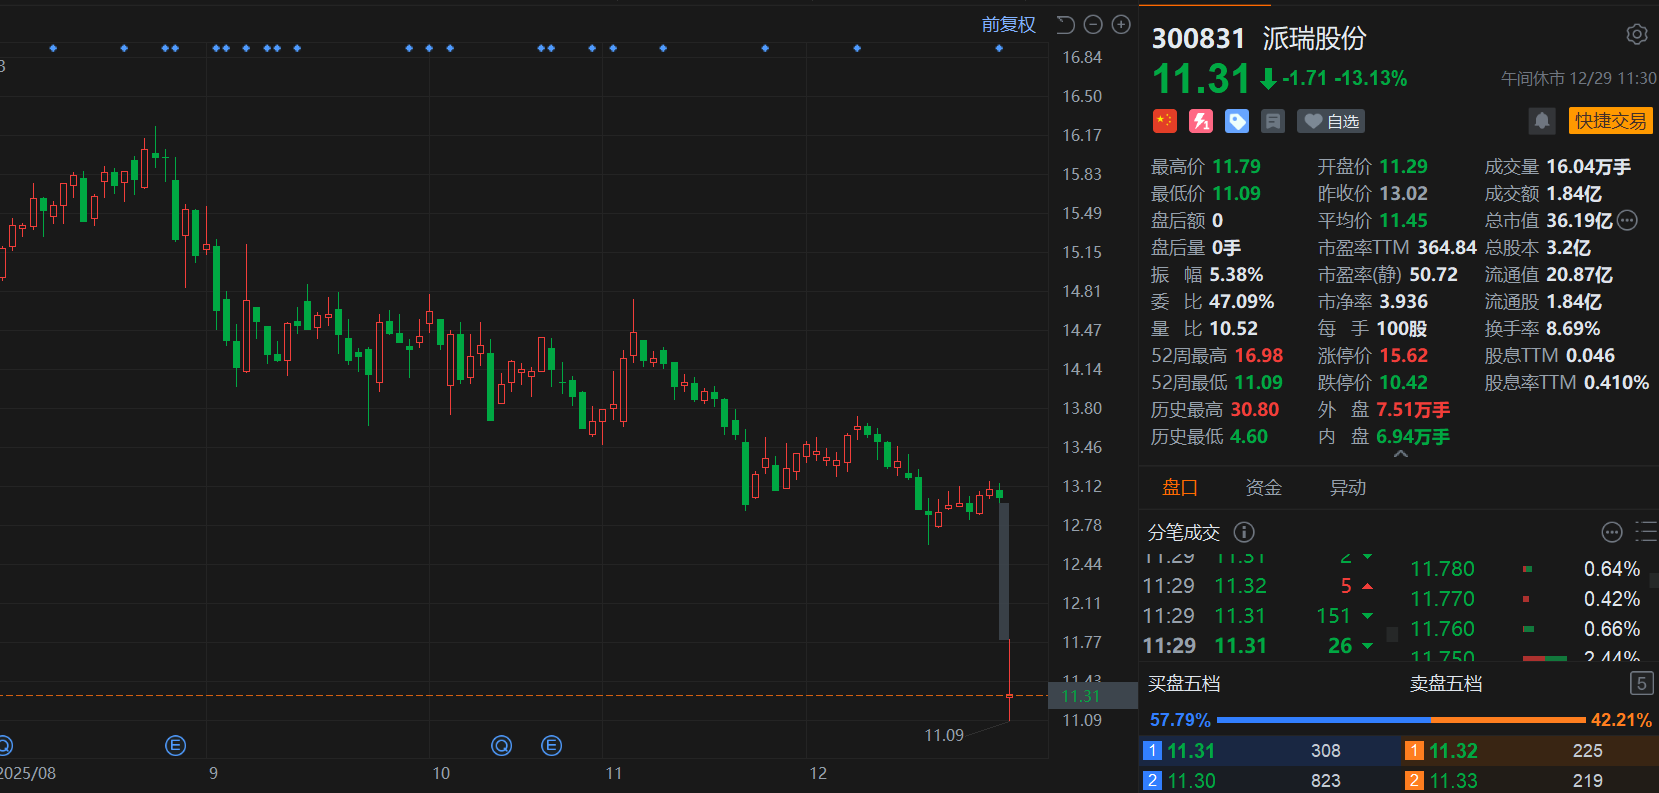Switch to the 资金 tab
Image resolution: width=1659 pixels, height=793 pixels.
pos(1263,488)
